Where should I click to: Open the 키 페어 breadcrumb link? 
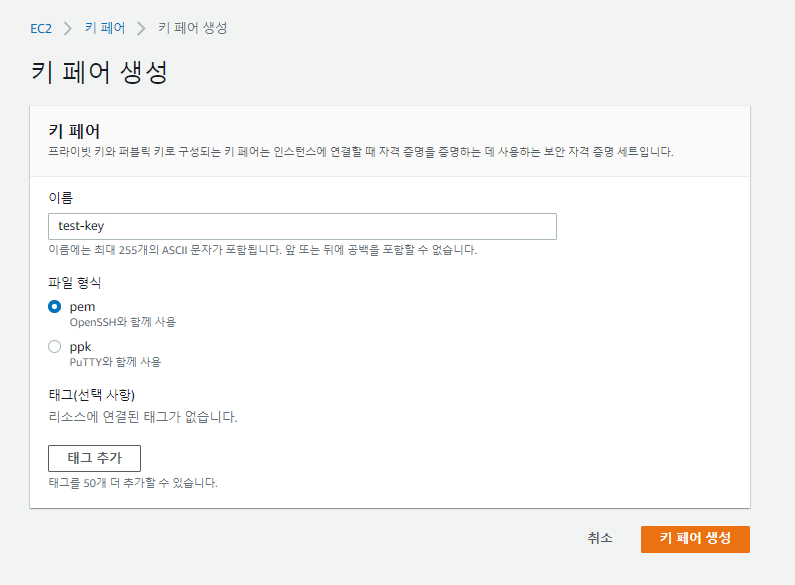[x=106, y=28]
